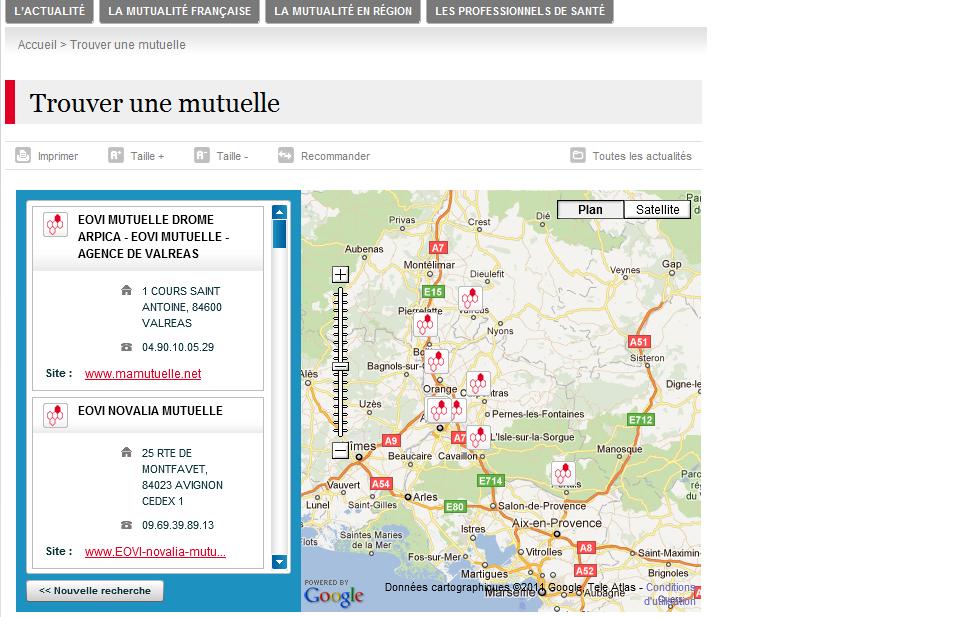Click the Google logo on the map

(x=334, y=595)
